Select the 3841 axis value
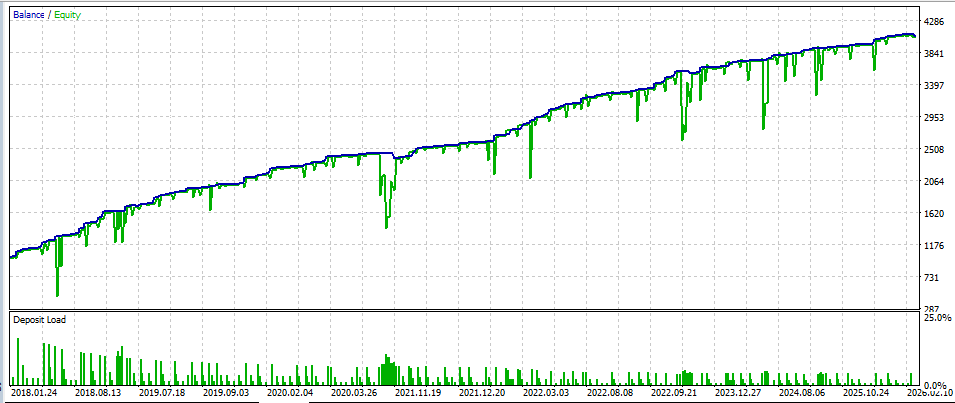The width and height of the screenshot is (955, 403). (936, 54)
